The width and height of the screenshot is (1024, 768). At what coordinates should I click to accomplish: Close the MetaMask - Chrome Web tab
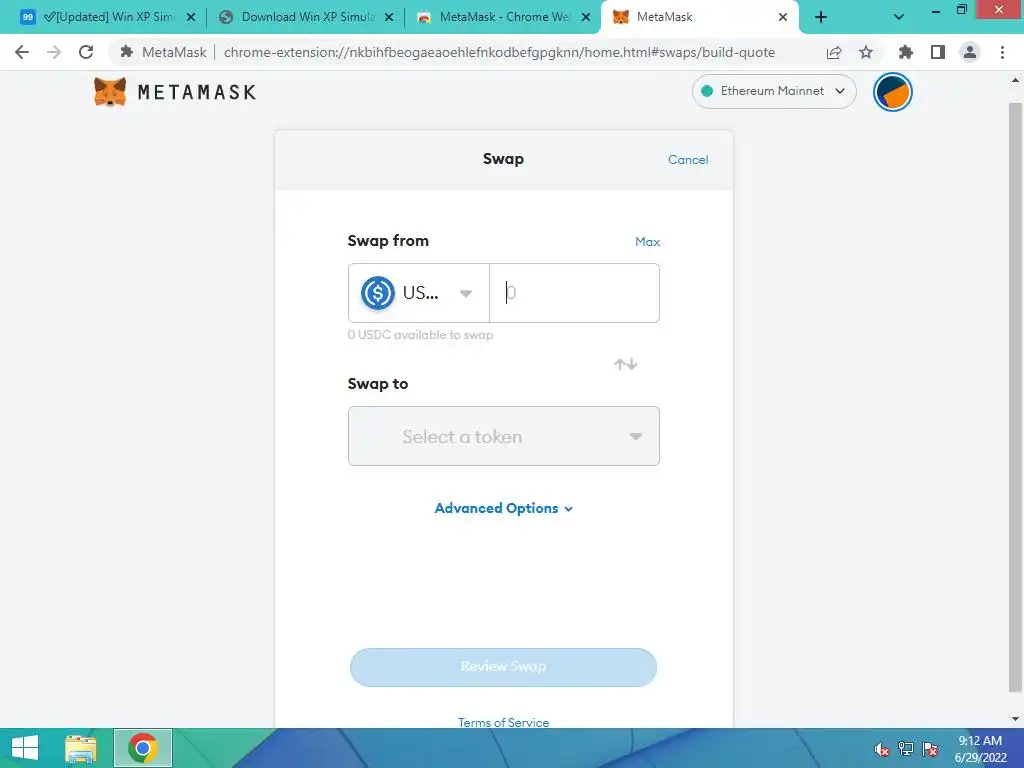pyautogui.click(x=586, y=18)
